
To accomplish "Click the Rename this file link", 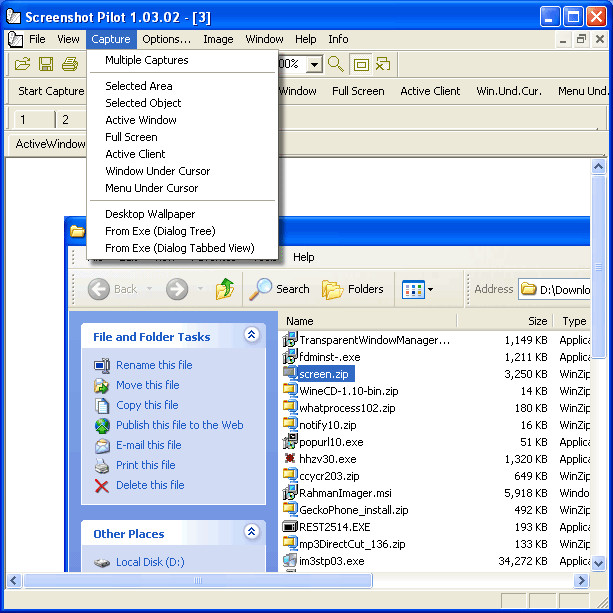I will click(x=154, y=365).
